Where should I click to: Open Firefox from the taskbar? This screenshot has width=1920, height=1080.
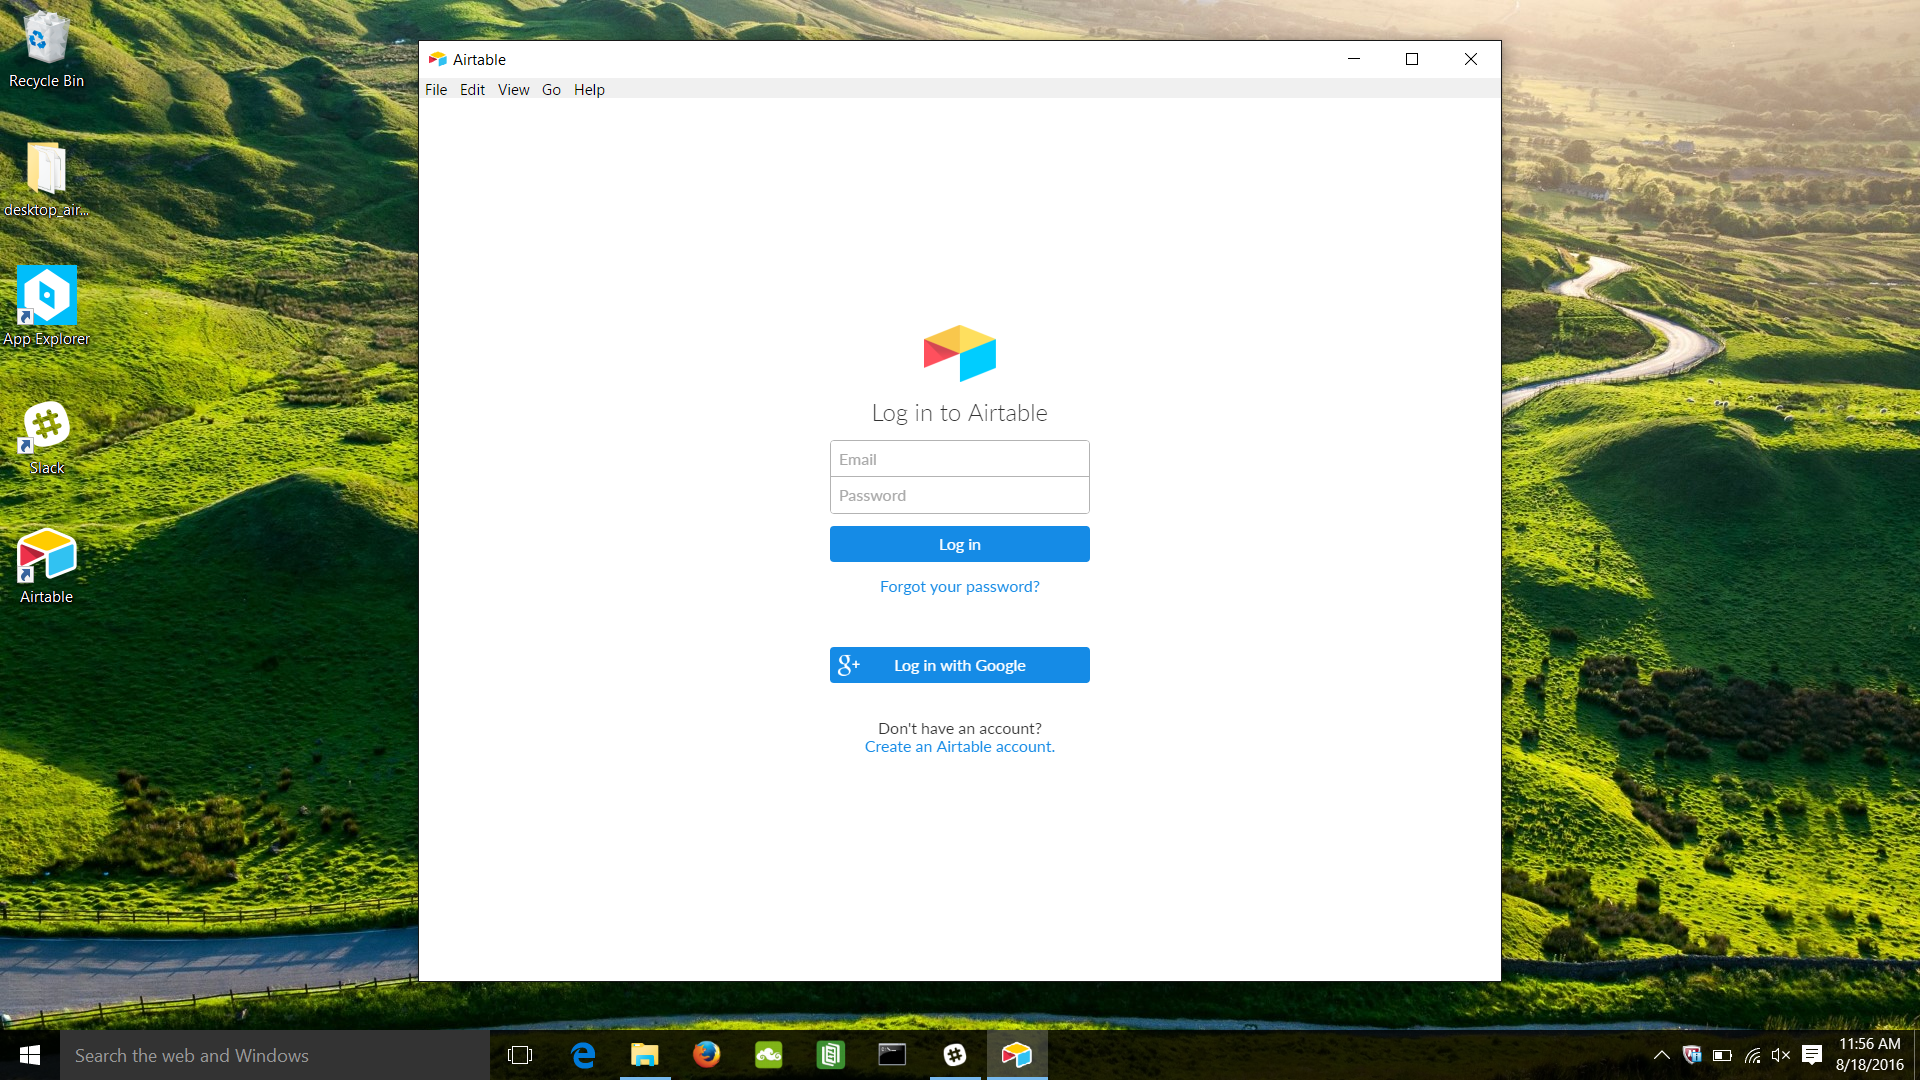706,1055
